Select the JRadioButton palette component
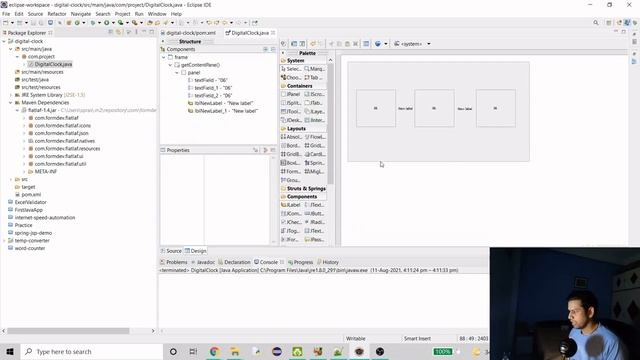Image resolution: width=640 pixels, height=360 pixels. click(x=315, y=222)
